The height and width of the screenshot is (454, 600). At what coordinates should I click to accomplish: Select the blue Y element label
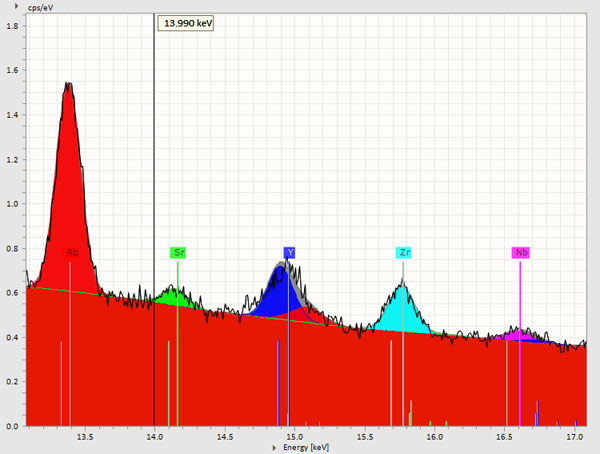click(290, 253)
